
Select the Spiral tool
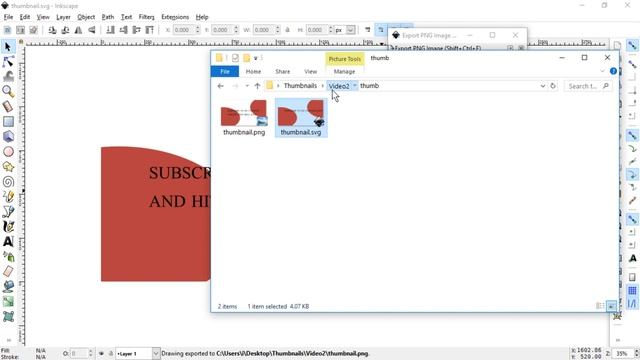pyautogui.click(x=8, y=182)
